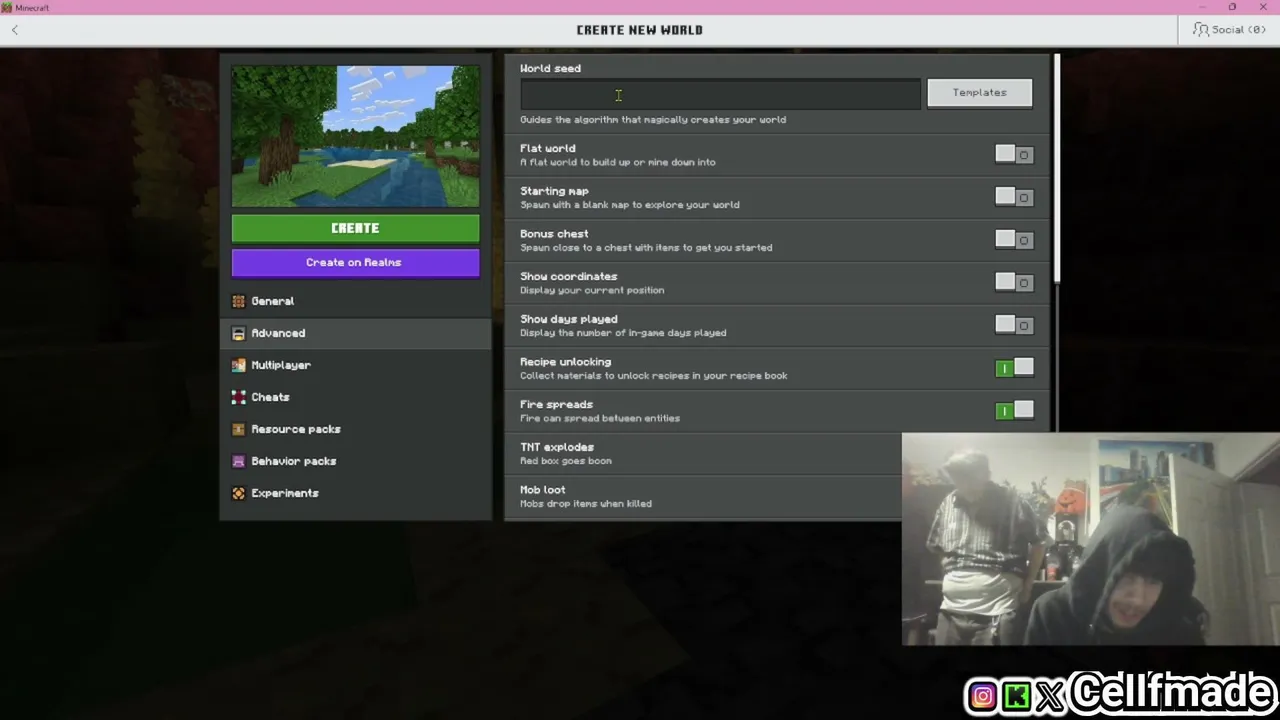Open the seed Templates button
Viewport: 1280px width, 720px height.
click(980, 93)
